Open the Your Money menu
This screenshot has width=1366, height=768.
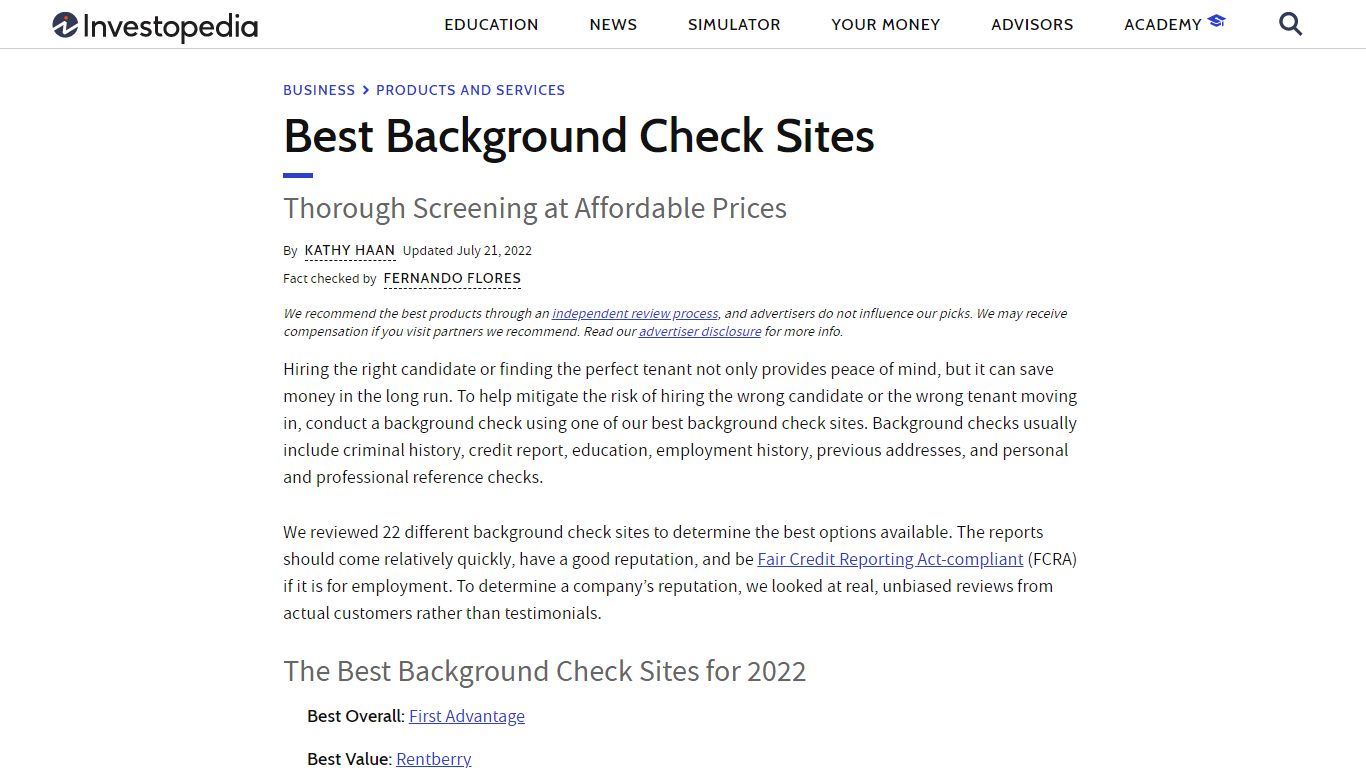tap(886, 25)
